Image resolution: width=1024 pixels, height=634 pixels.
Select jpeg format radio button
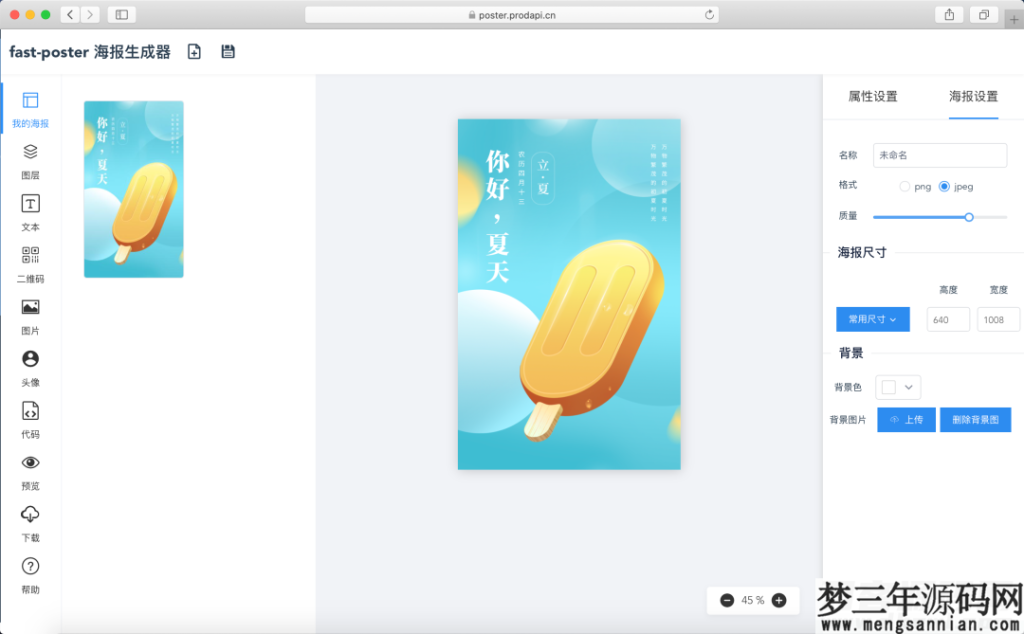(944, 186)
